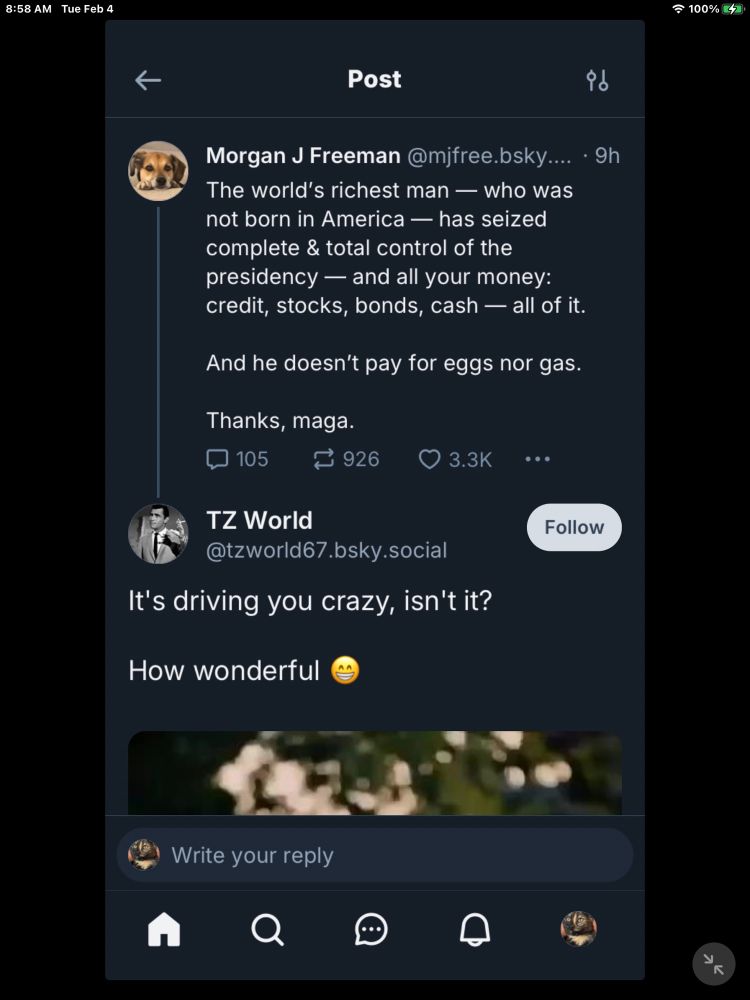The image size is (750, 1000).
Task: Open Morgan J Freeman's dog avatar
Action: pyautogui.click(x=158, y=171)
